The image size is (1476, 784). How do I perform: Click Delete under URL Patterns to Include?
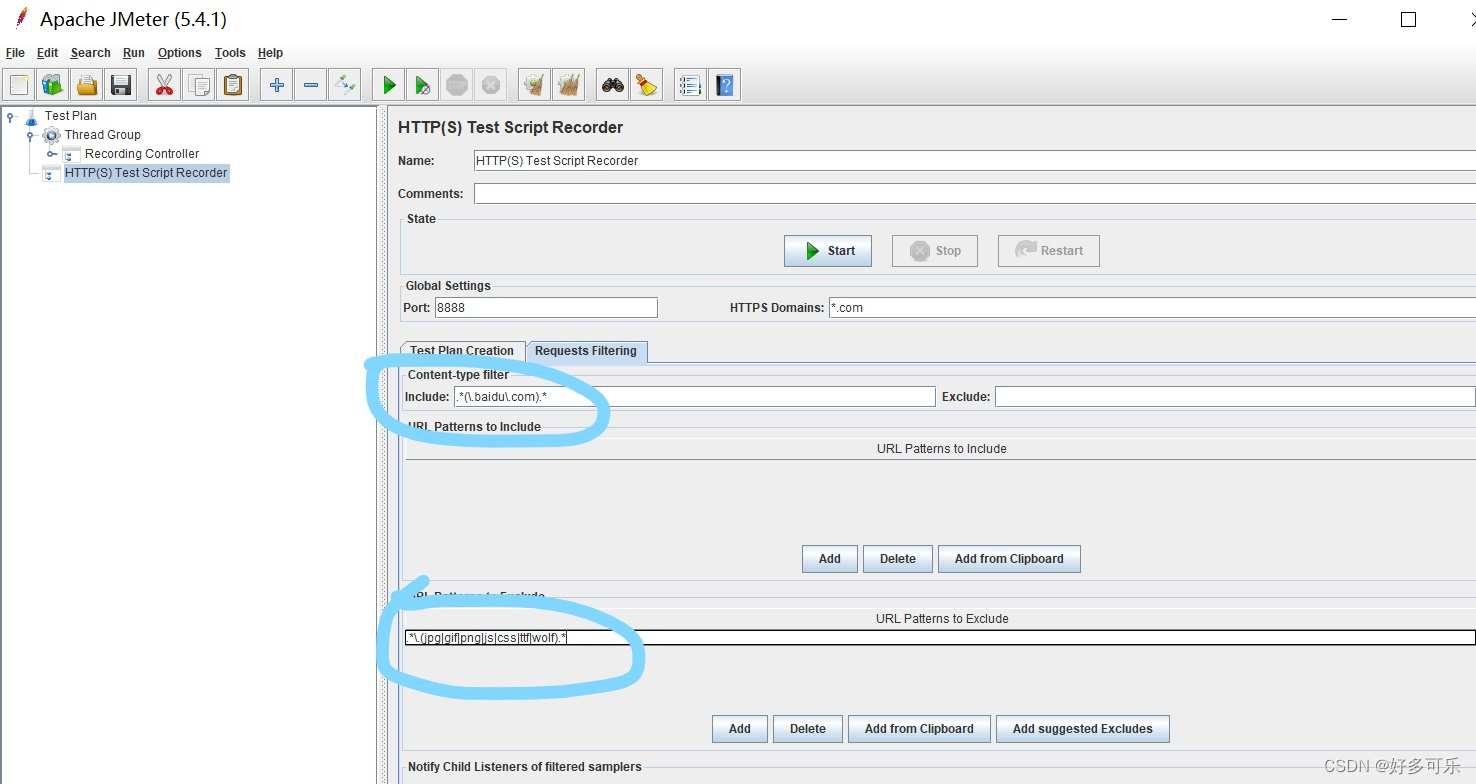pyautogui.click(x=898, y=559)
